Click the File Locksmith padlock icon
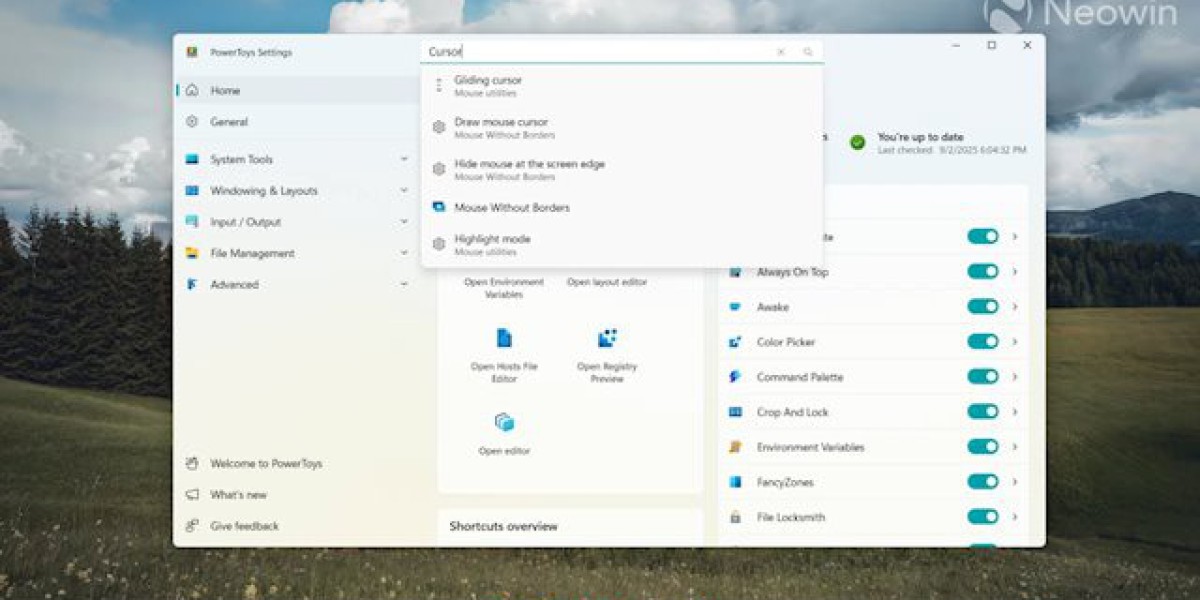The image size is (1200, 600). [x=735, y=517]
